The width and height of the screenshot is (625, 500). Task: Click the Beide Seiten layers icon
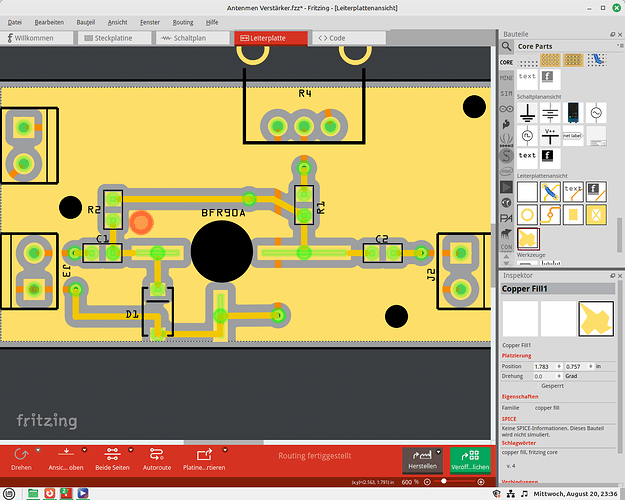click(x=113, y=453)
